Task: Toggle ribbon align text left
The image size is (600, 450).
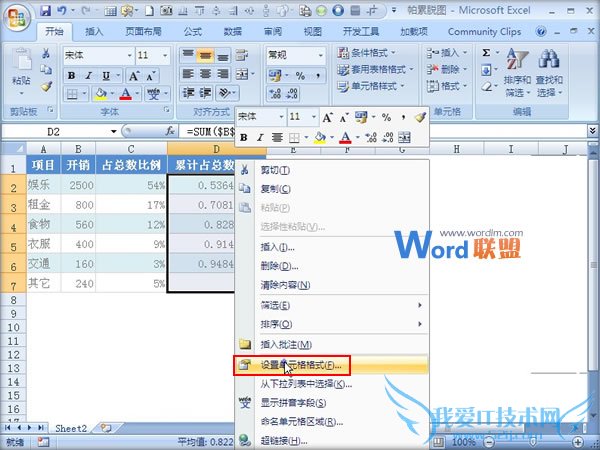Action: coord(188,74)
